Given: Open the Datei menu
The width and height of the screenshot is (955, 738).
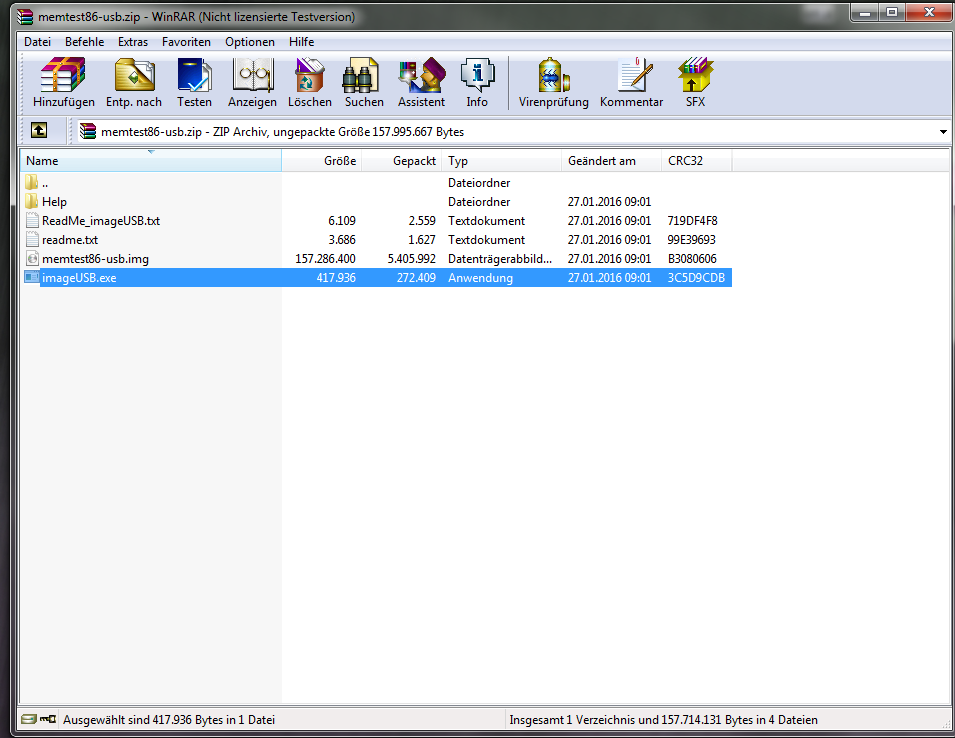Looking at the screenshot, I should 37,41.
